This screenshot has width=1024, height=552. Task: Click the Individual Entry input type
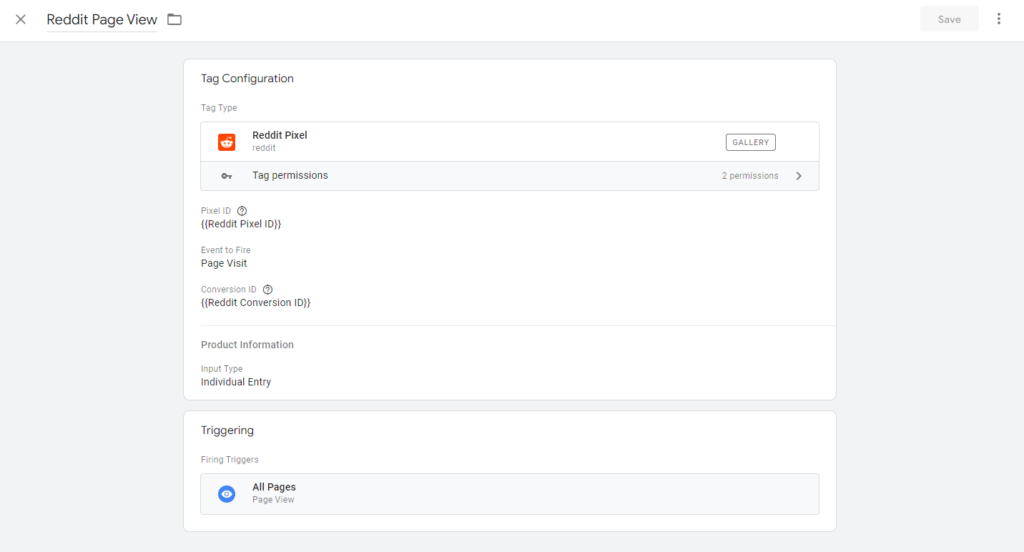coord(236,382)
